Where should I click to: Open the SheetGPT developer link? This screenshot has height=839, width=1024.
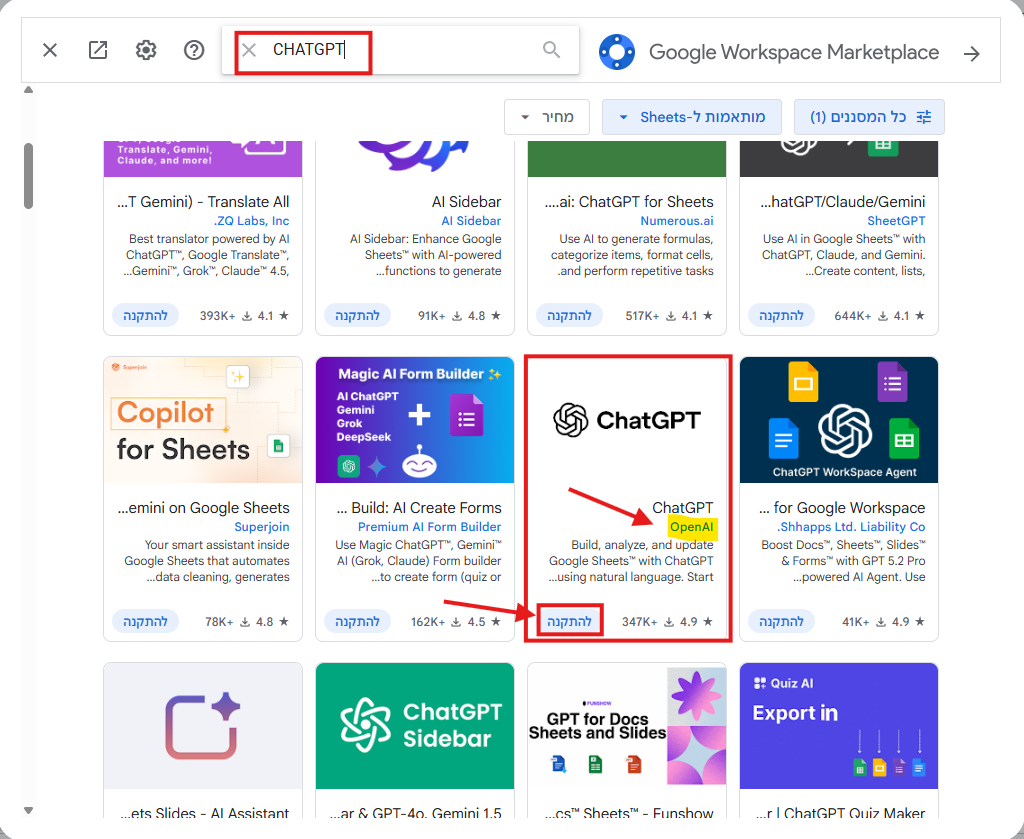tap(896, 221)
